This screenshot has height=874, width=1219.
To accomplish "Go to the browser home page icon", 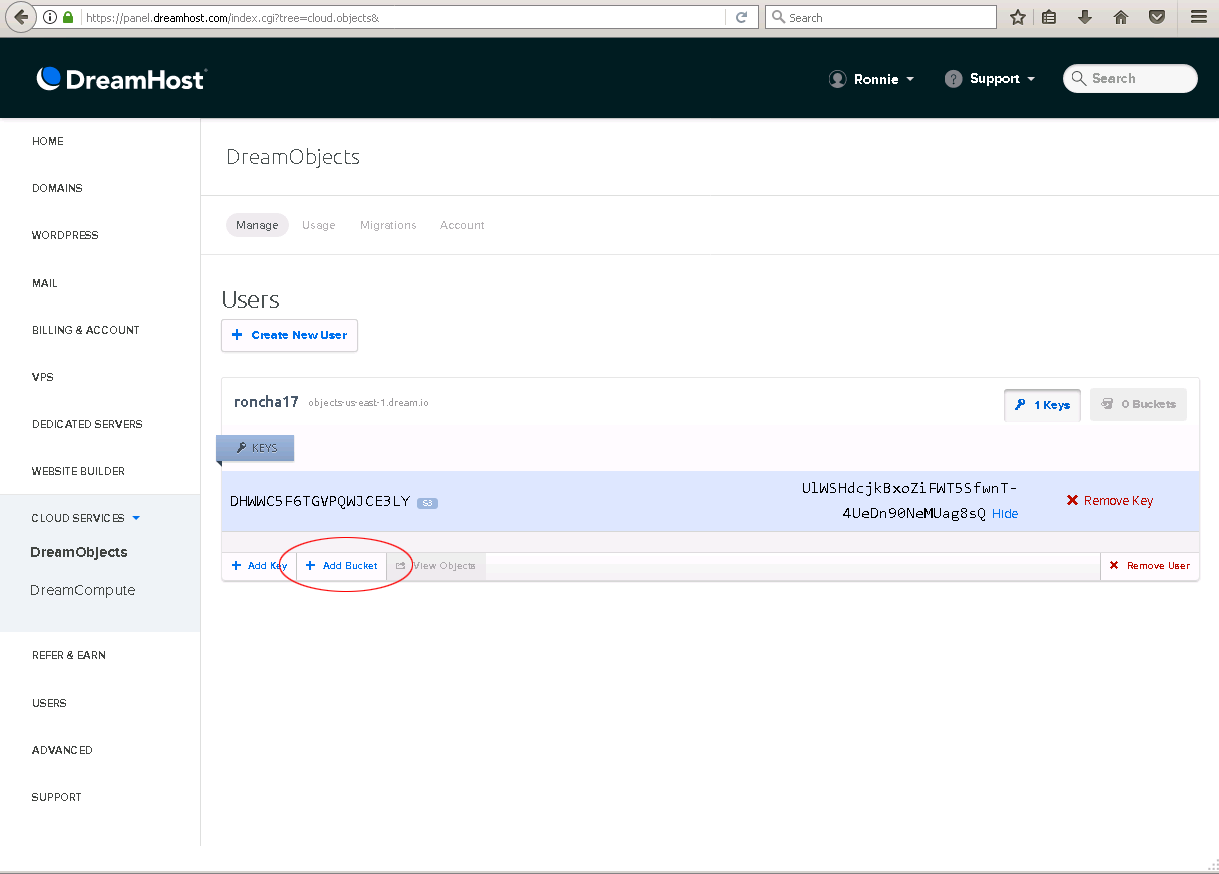I will [x=1121, y=17].
